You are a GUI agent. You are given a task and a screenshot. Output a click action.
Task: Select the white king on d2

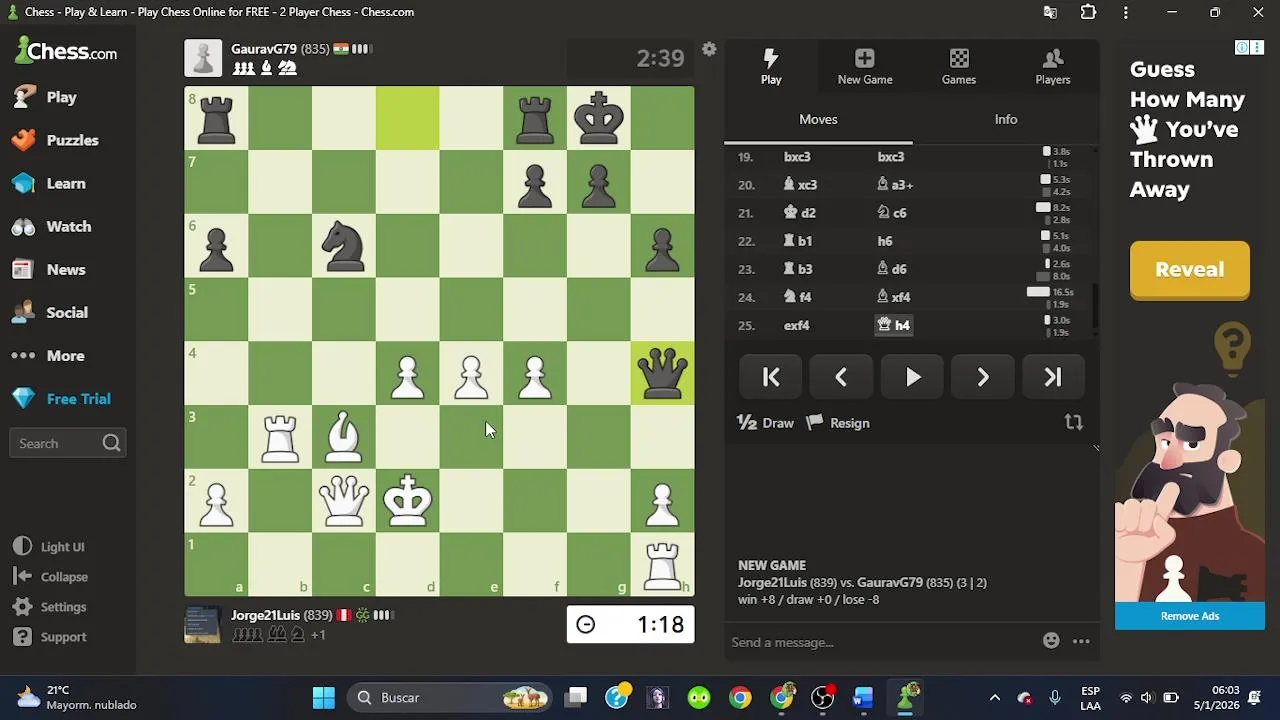(x=407, y=500)
